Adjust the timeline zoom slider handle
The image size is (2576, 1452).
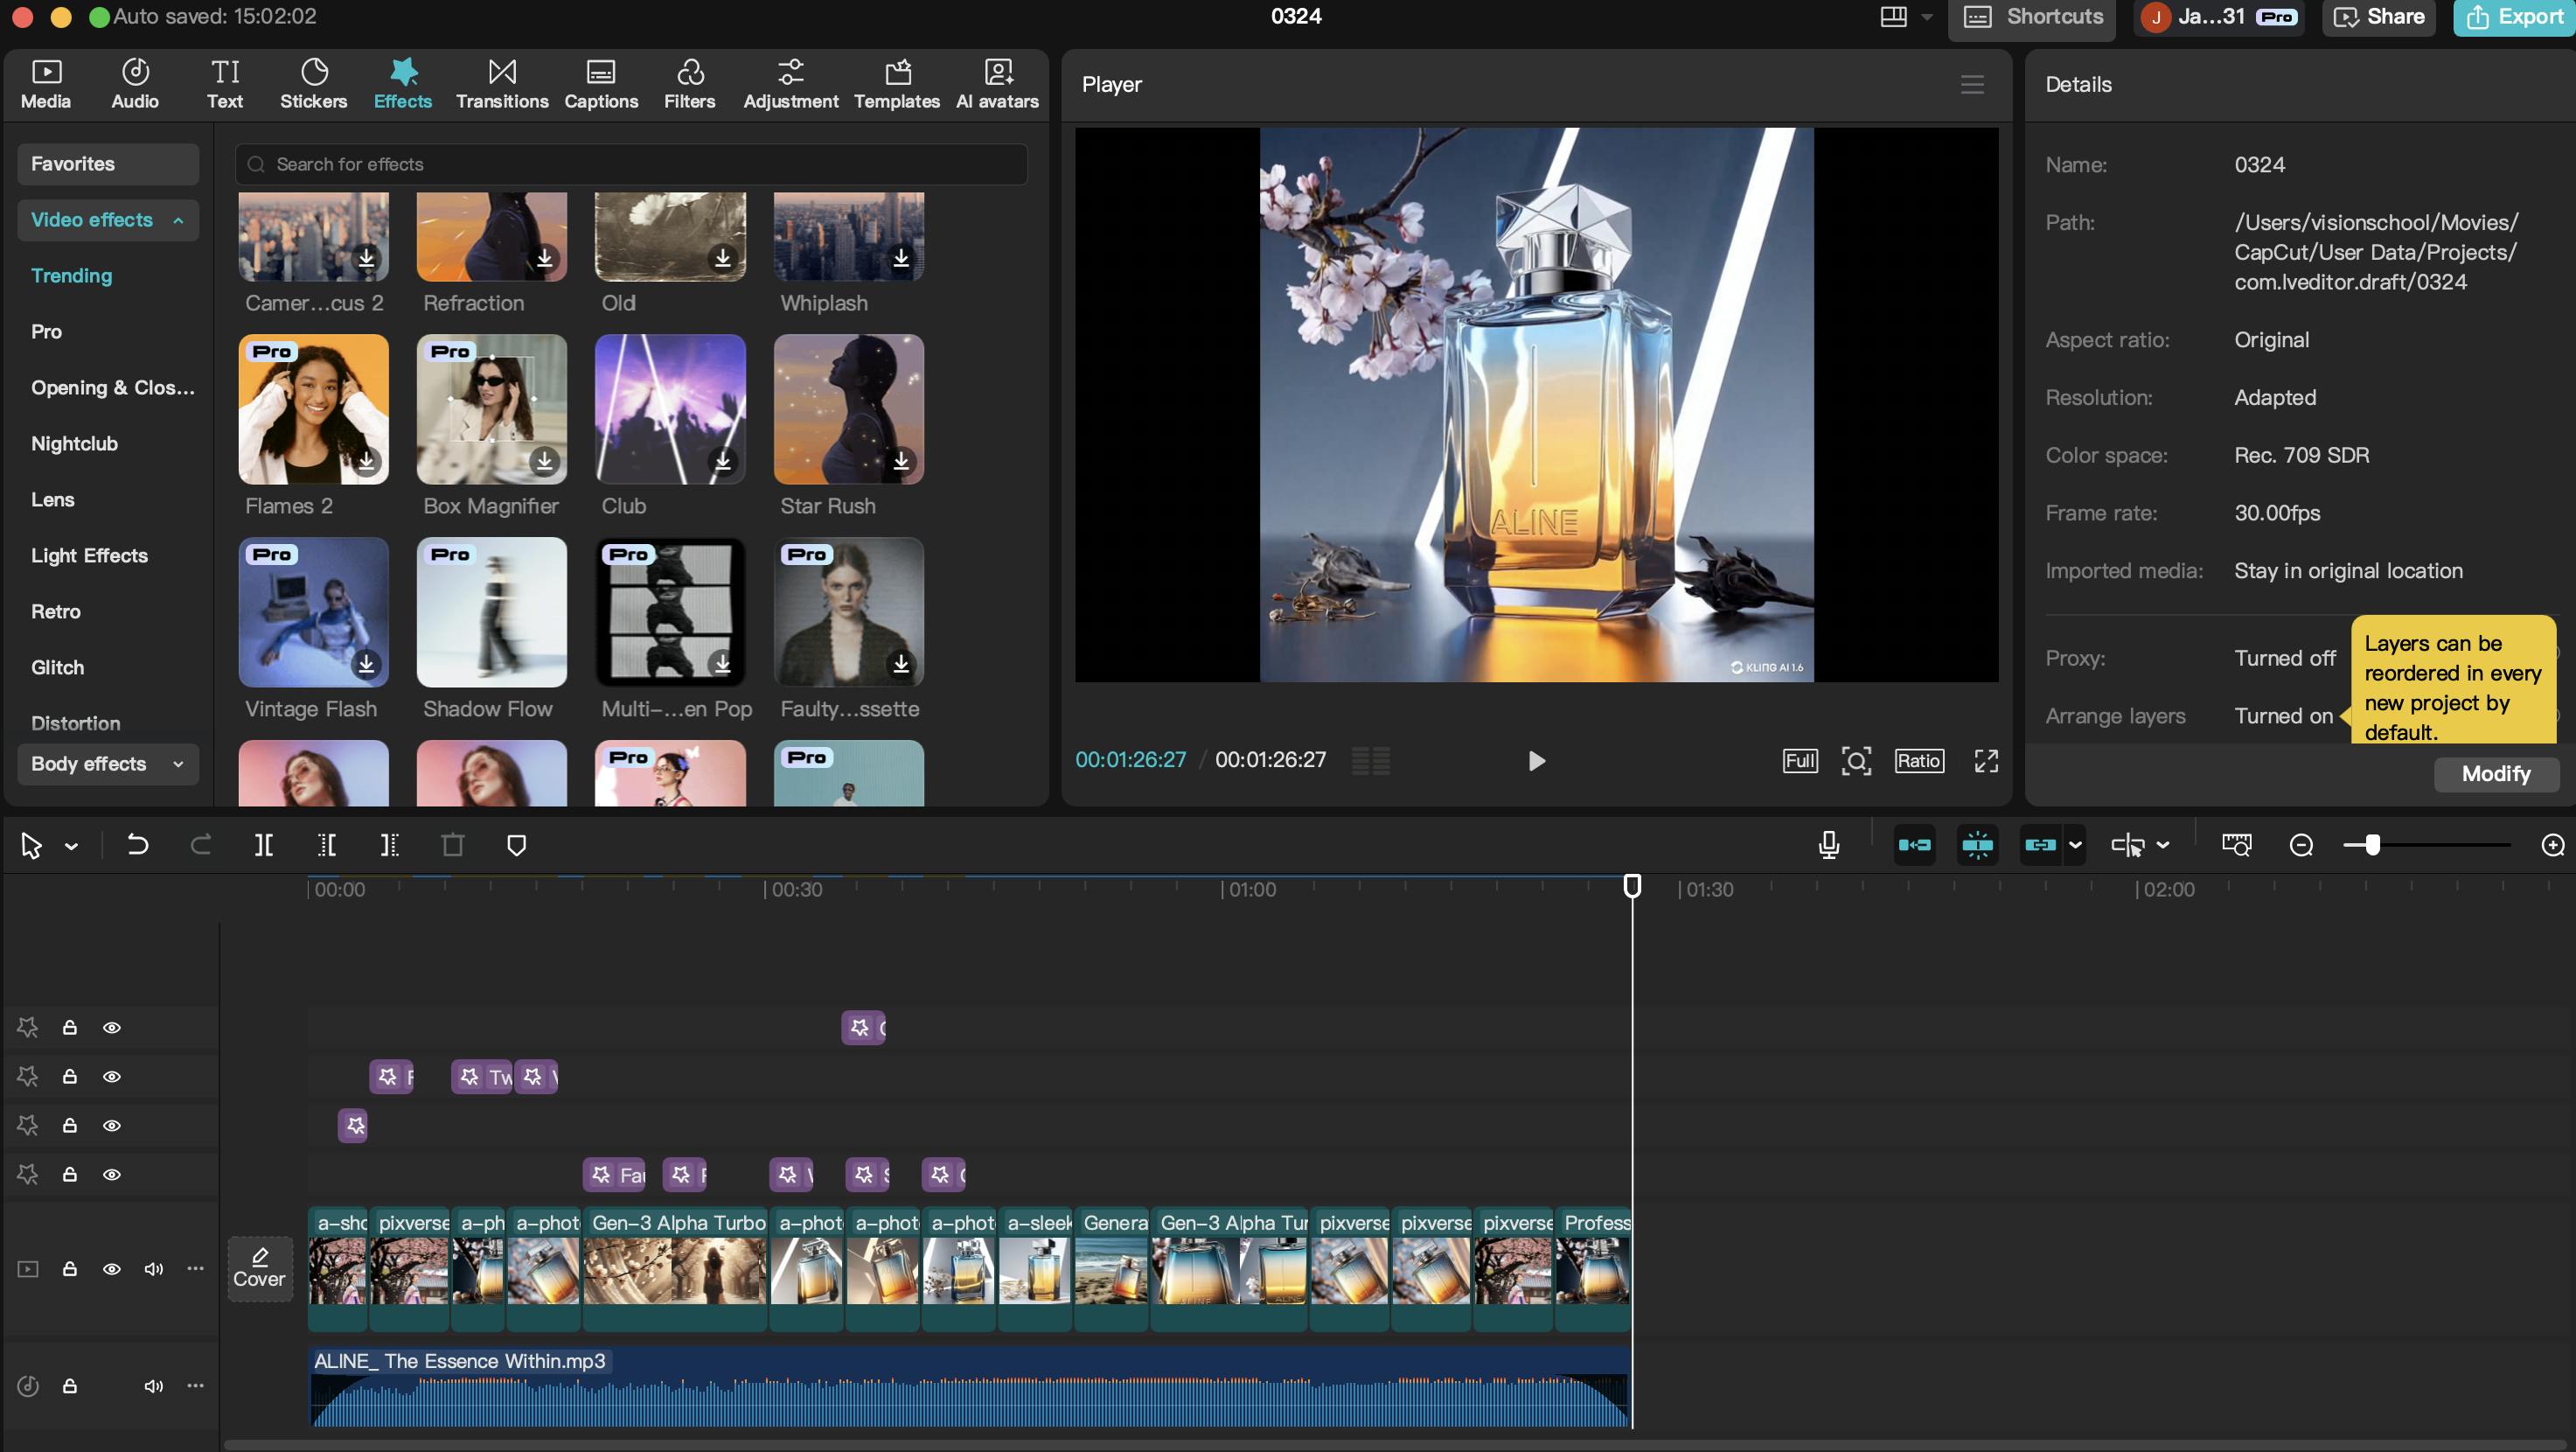pos(2372,846)
